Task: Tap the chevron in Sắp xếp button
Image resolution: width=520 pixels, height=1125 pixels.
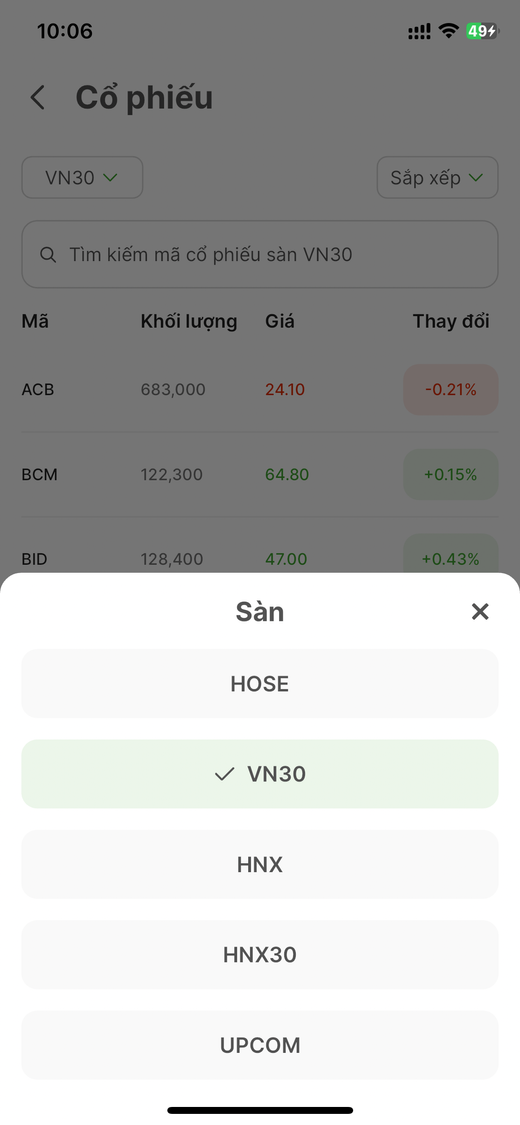Action: (x=476, y=178)
